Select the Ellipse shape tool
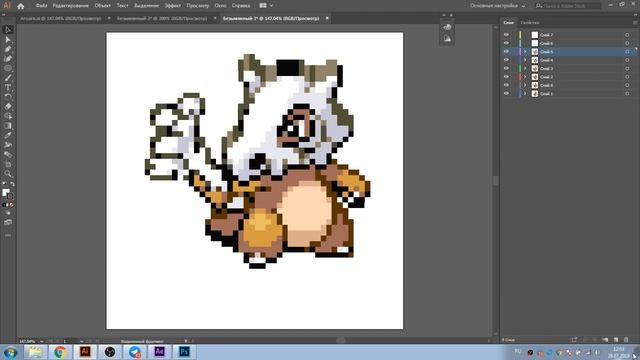Viewport: 640px width, 360px height. click(8, 68)
